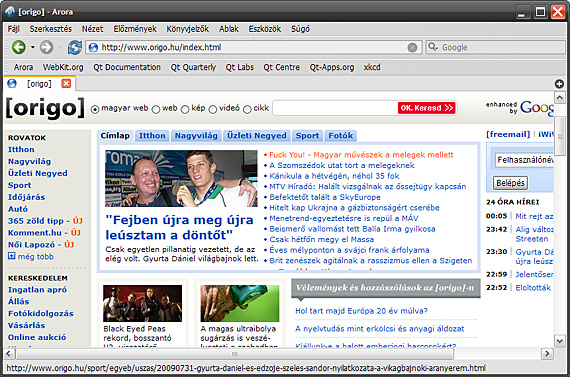
Task: Open the Eszközök menu
Action: (265, 29)
